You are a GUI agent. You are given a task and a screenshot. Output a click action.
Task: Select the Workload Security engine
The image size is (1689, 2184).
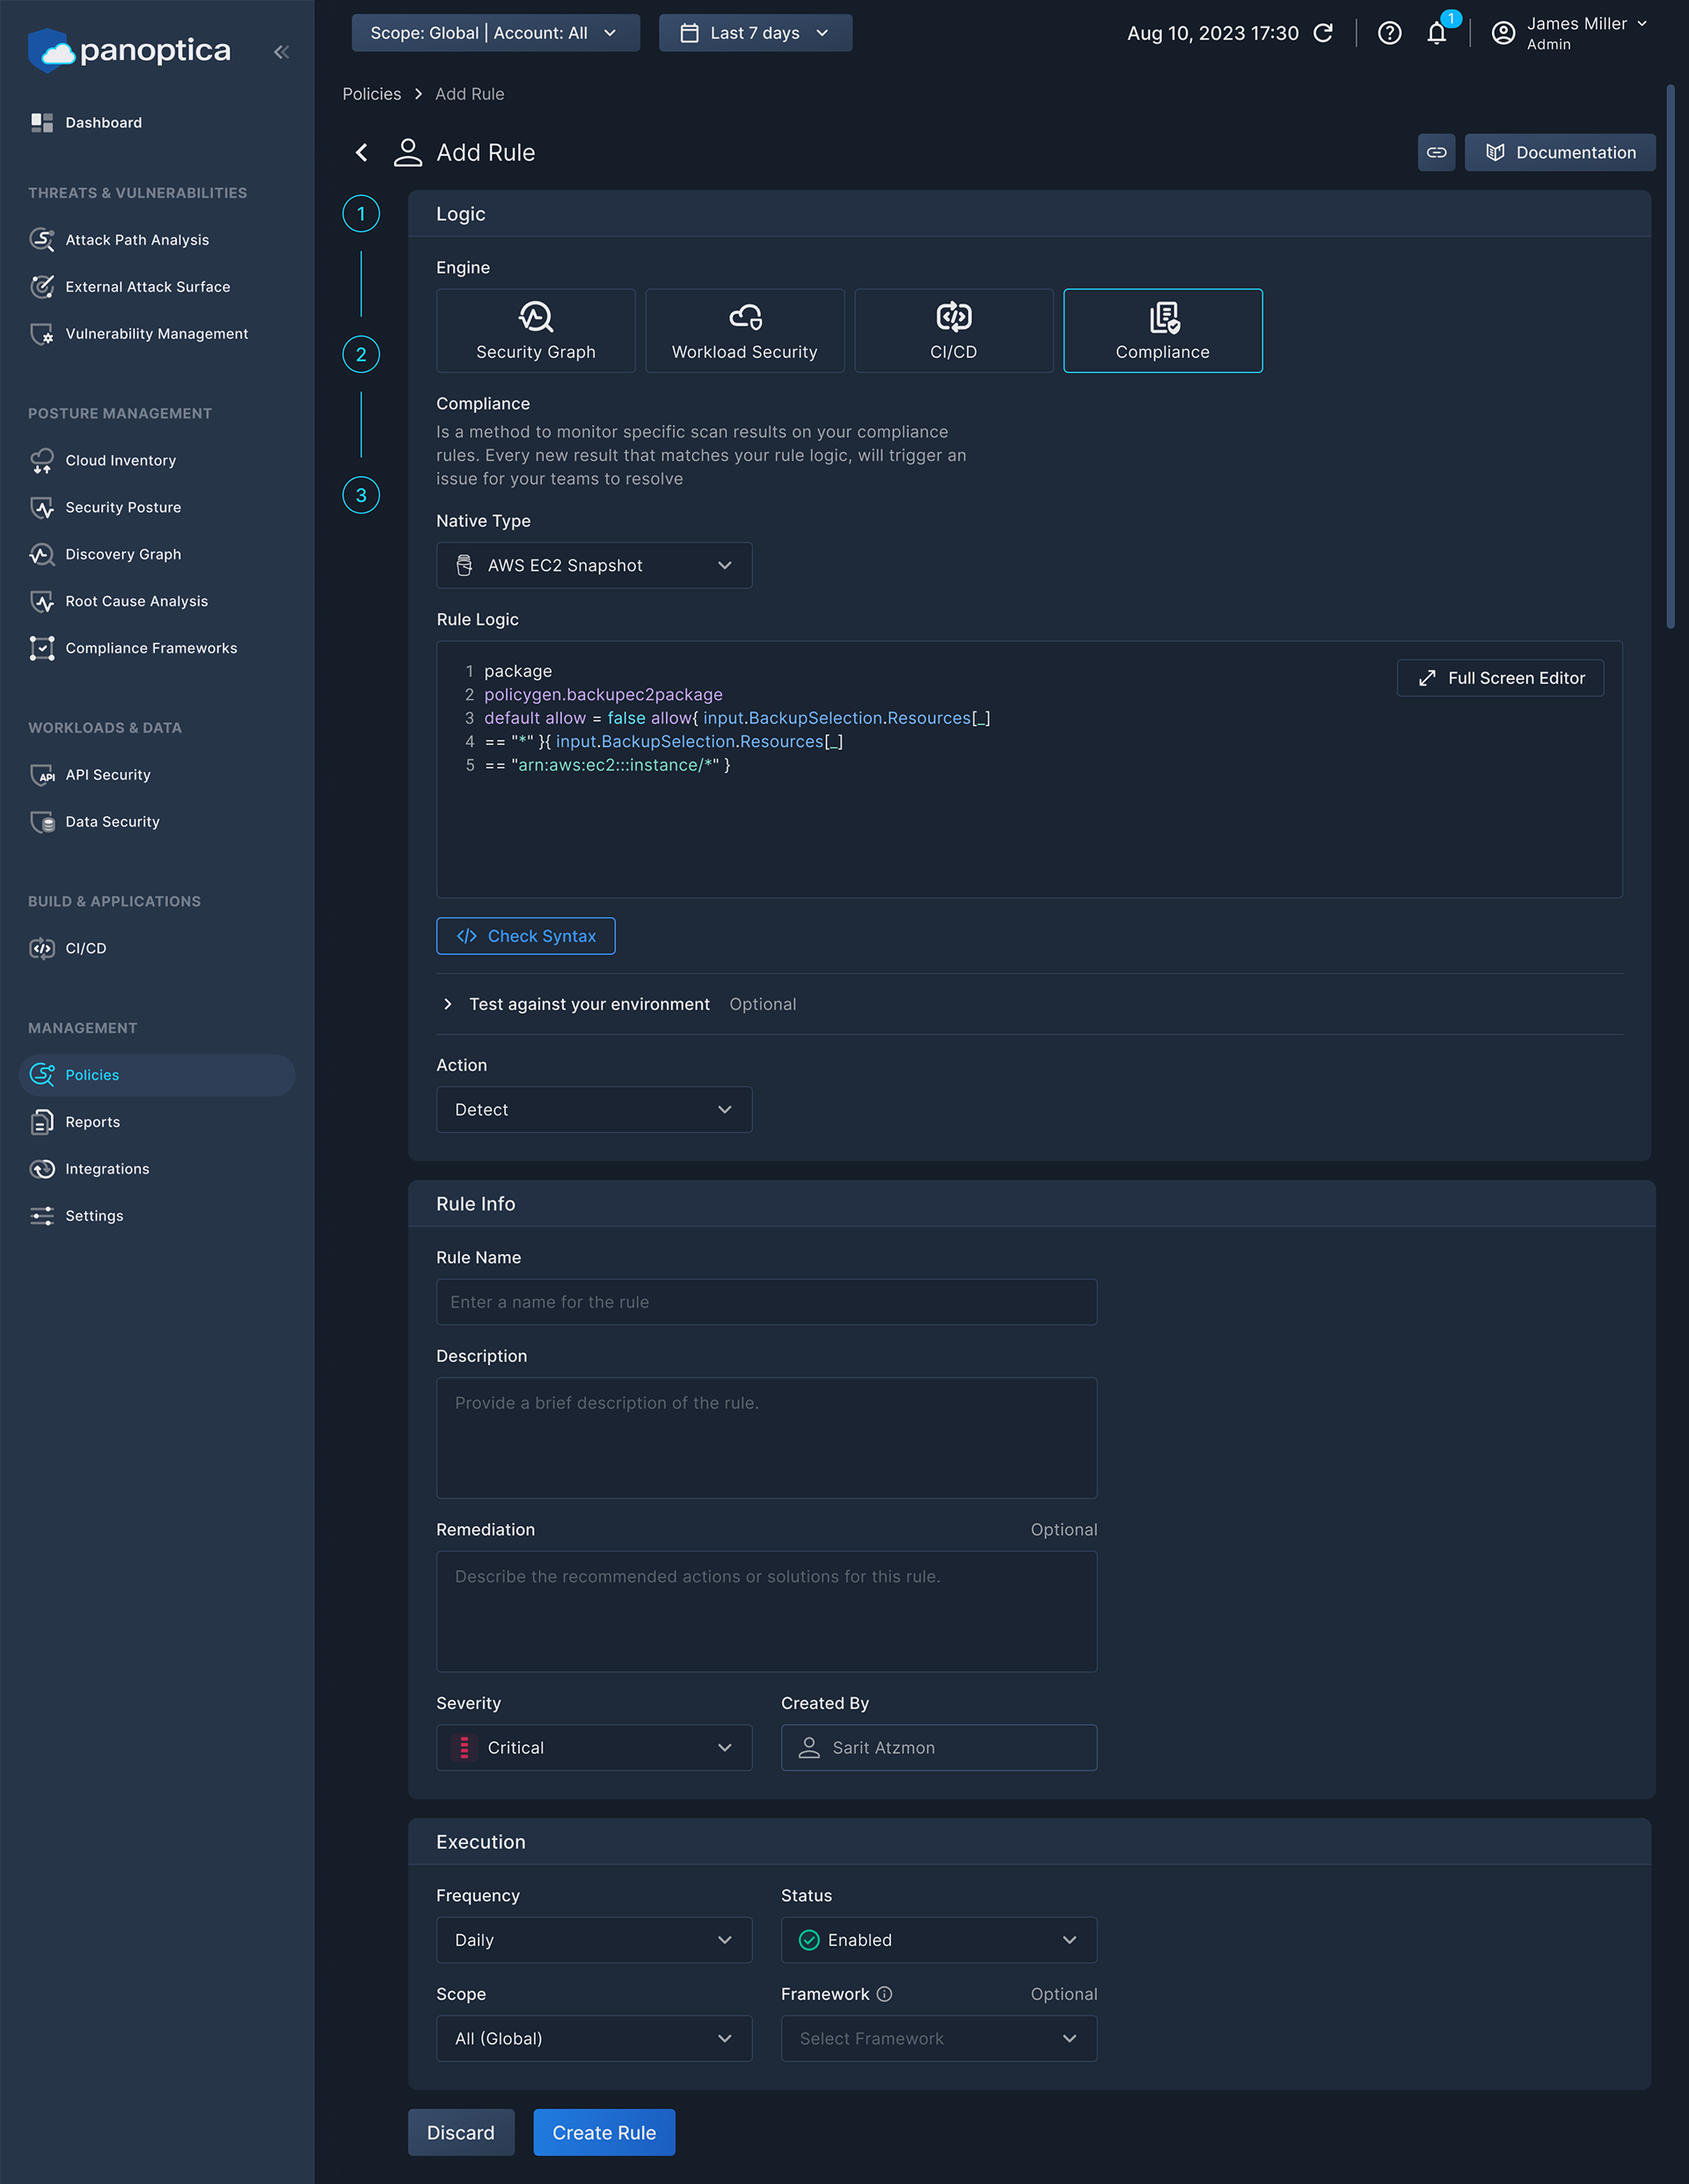(745, 331)
